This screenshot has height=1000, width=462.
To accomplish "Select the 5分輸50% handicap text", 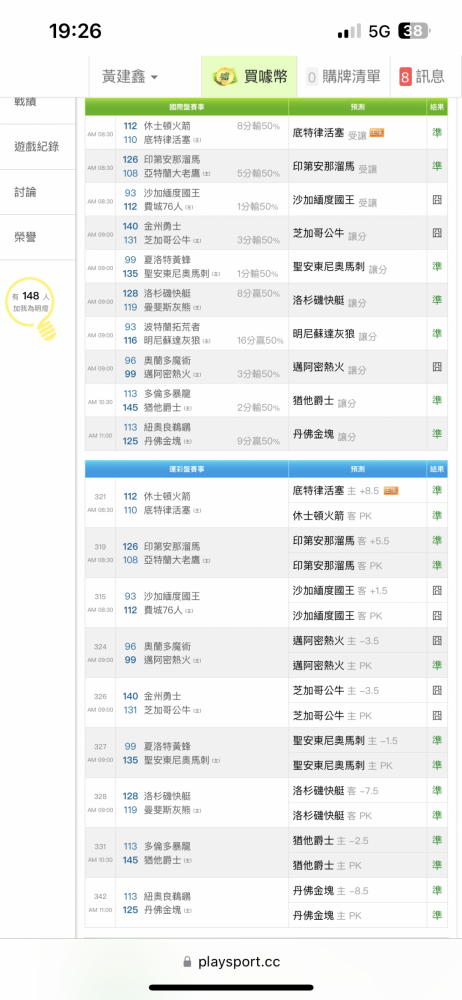I will point(258,173).
